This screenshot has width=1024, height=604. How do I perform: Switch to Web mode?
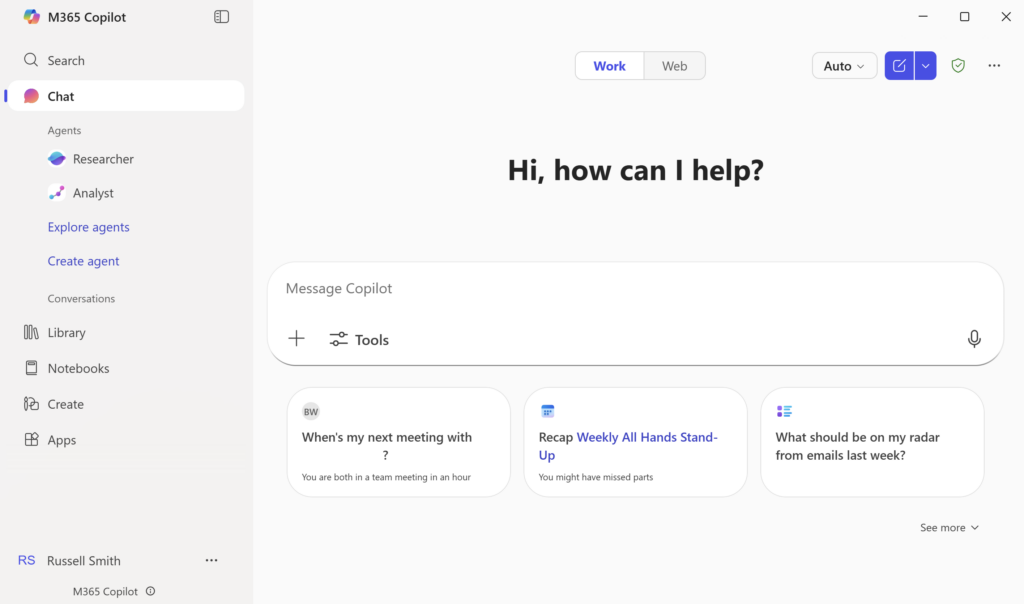click(x=674, y=65)
